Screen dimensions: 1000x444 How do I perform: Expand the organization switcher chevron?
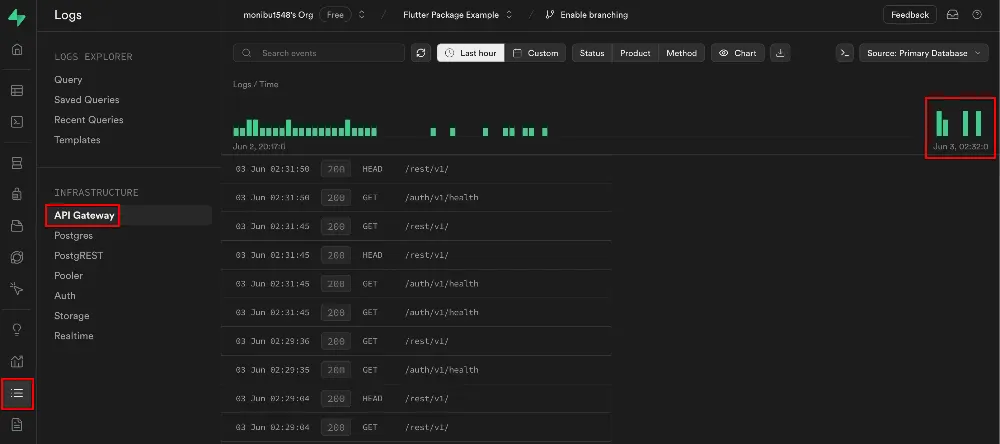(x=362, y=15)
